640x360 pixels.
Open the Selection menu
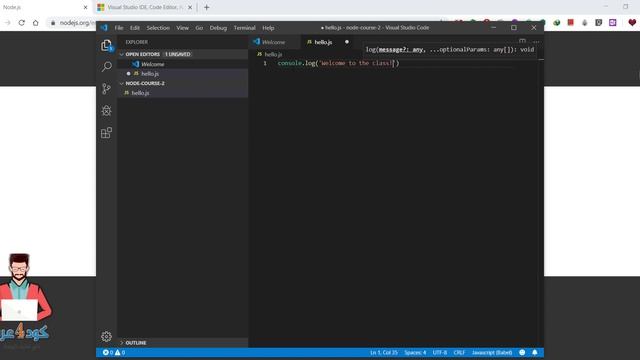click(158, 28)
